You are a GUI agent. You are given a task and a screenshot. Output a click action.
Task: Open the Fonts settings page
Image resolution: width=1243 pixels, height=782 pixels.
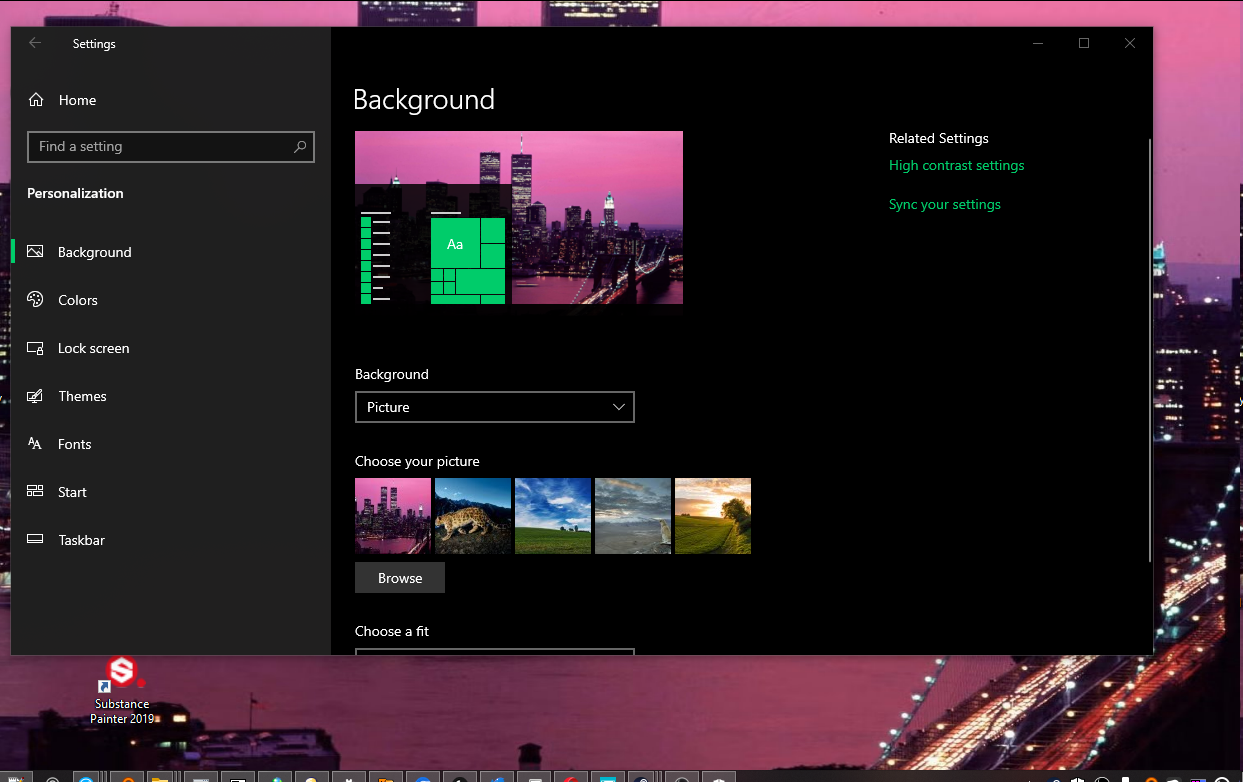click(171, 444)
